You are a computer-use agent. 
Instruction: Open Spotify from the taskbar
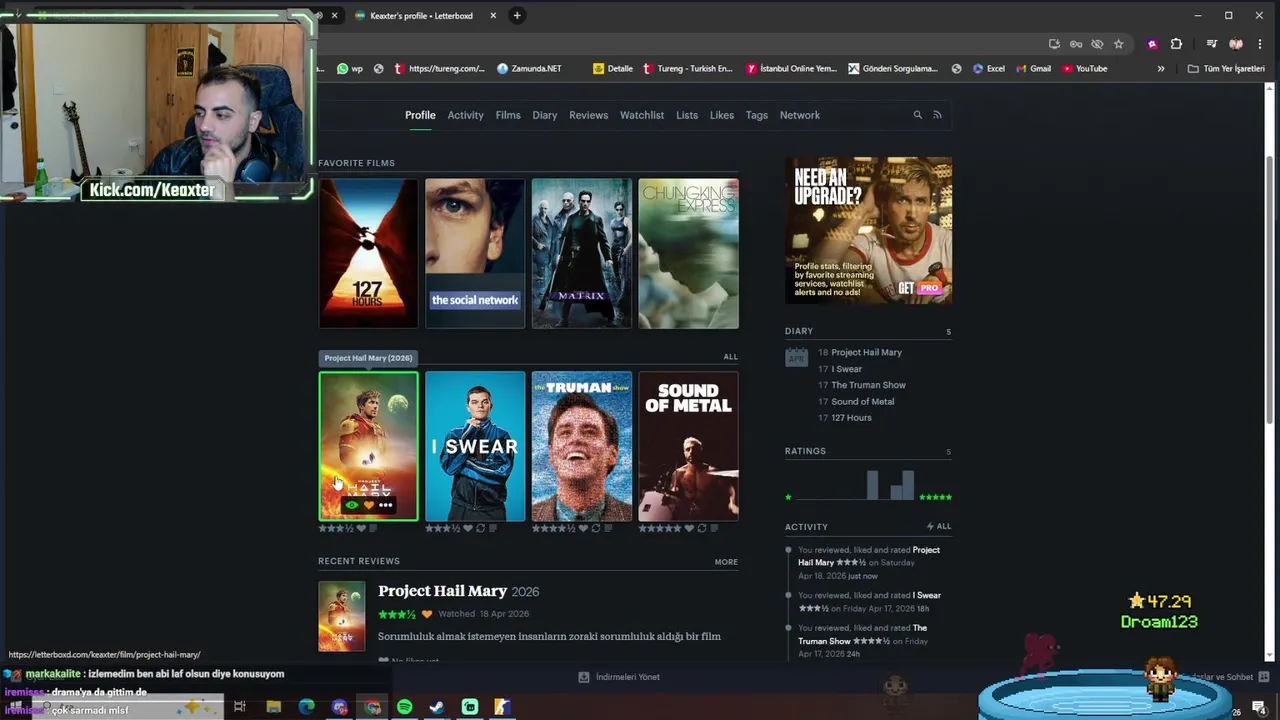tap(404, 707)
